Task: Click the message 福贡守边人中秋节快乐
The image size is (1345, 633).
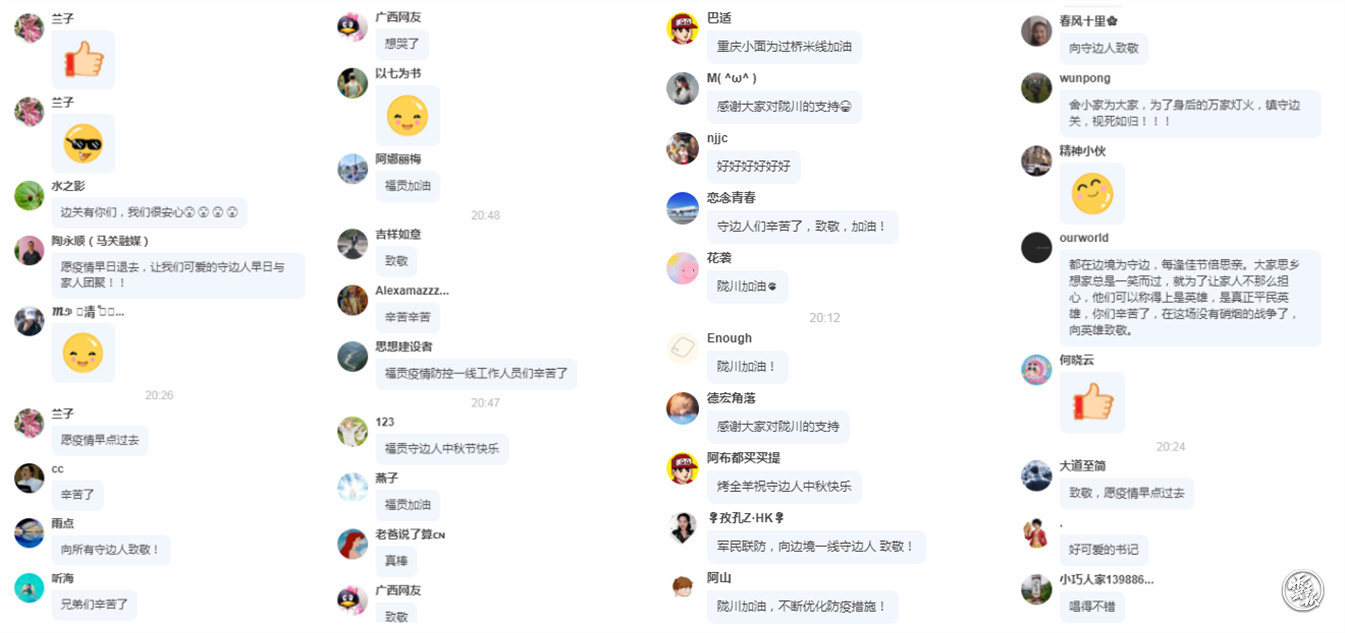Action: click(x=441, y=448)
